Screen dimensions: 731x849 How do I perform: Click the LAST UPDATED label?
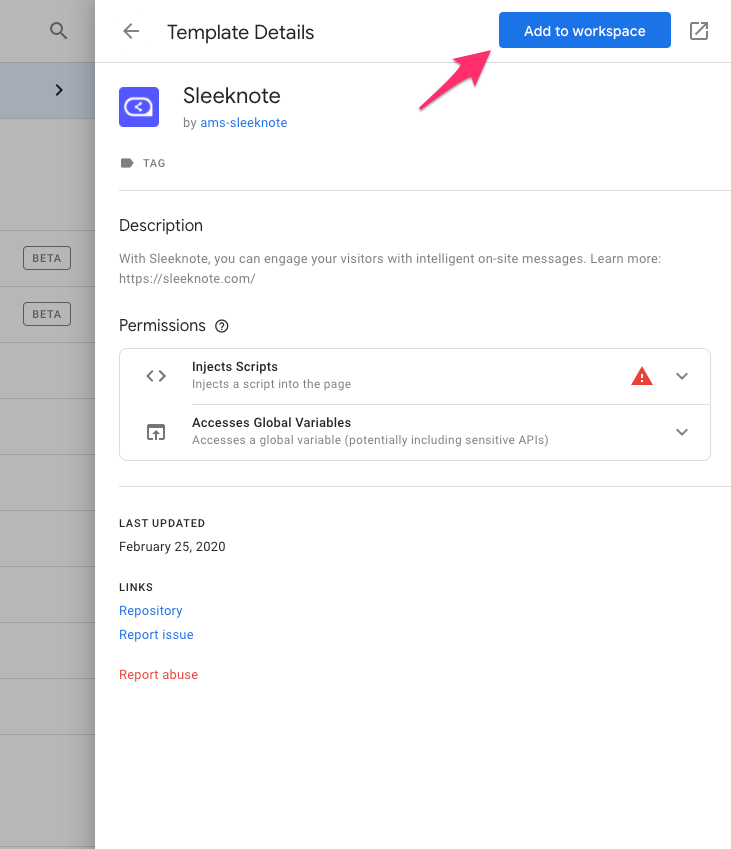[x=162, y=524]
